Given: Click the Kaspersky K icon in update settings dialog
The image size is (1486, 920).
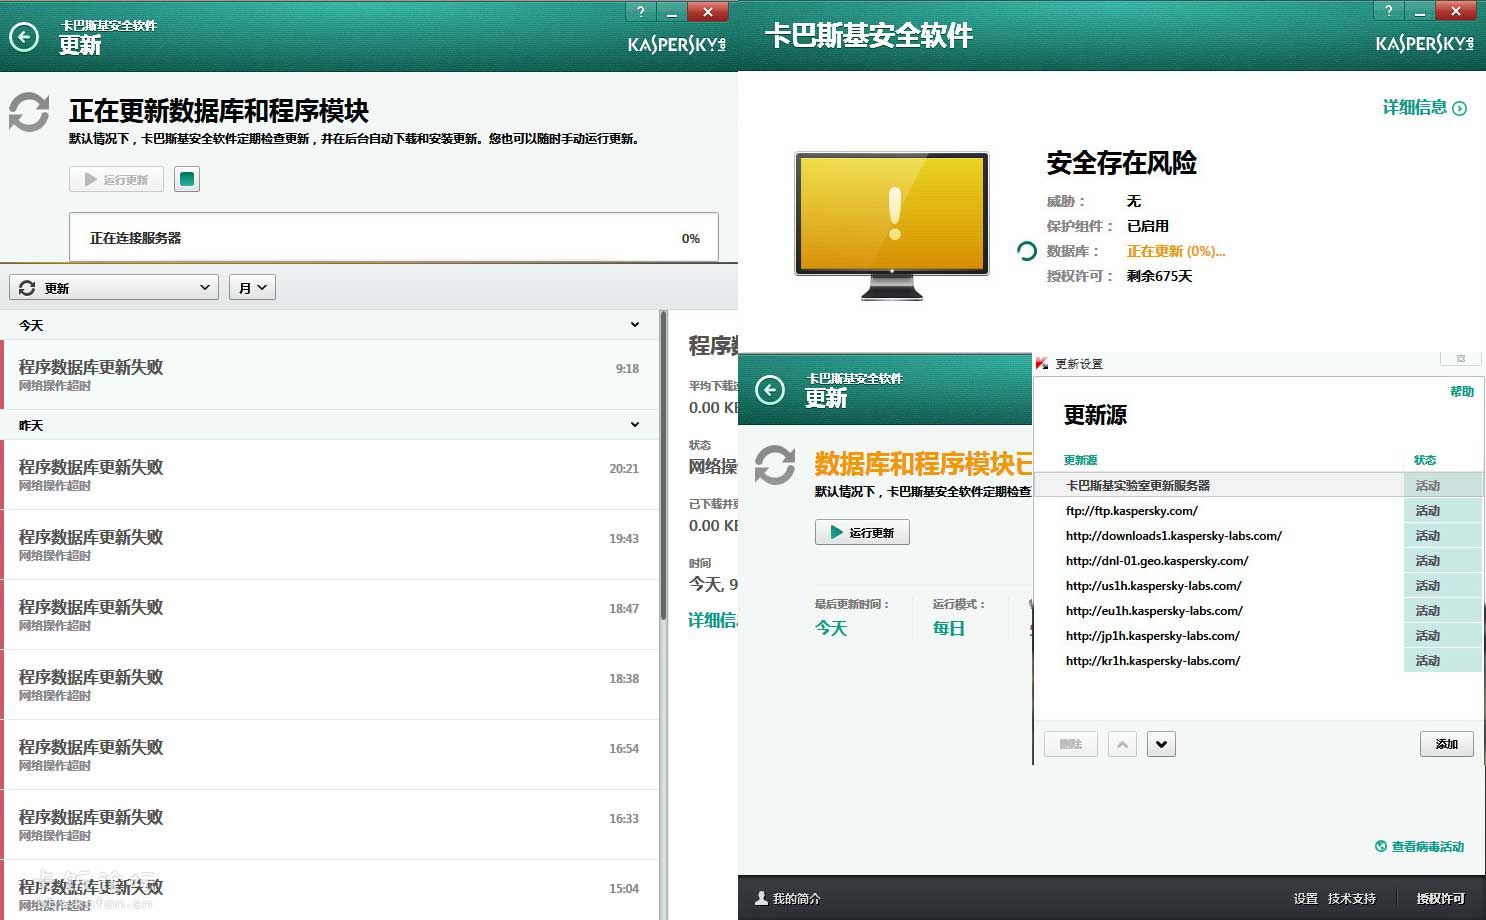Looking at the screenshot, I should click(1042, 363).
